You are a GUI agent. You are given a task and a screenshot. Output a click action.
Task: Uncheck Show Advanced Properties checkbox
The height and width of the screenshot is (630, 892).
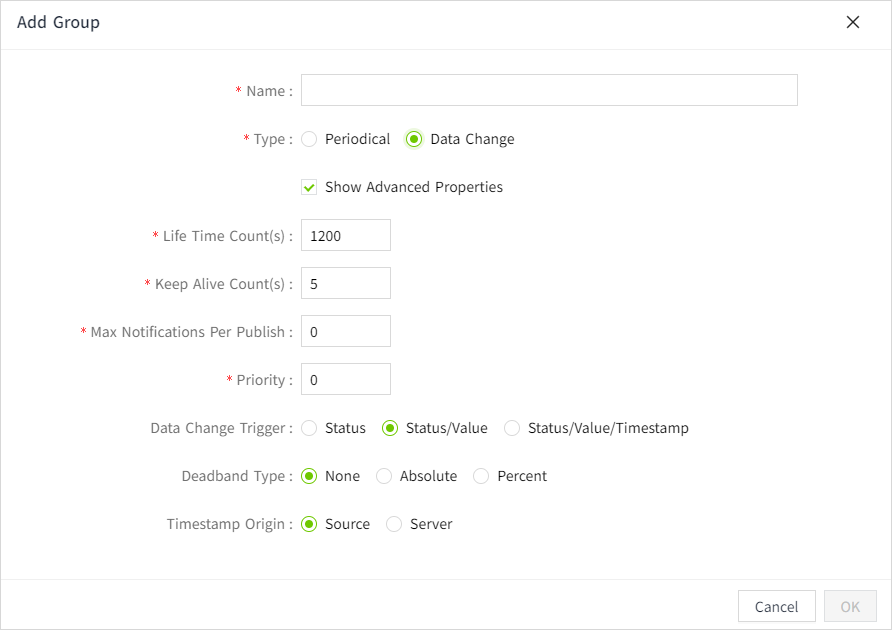[309, 187]
